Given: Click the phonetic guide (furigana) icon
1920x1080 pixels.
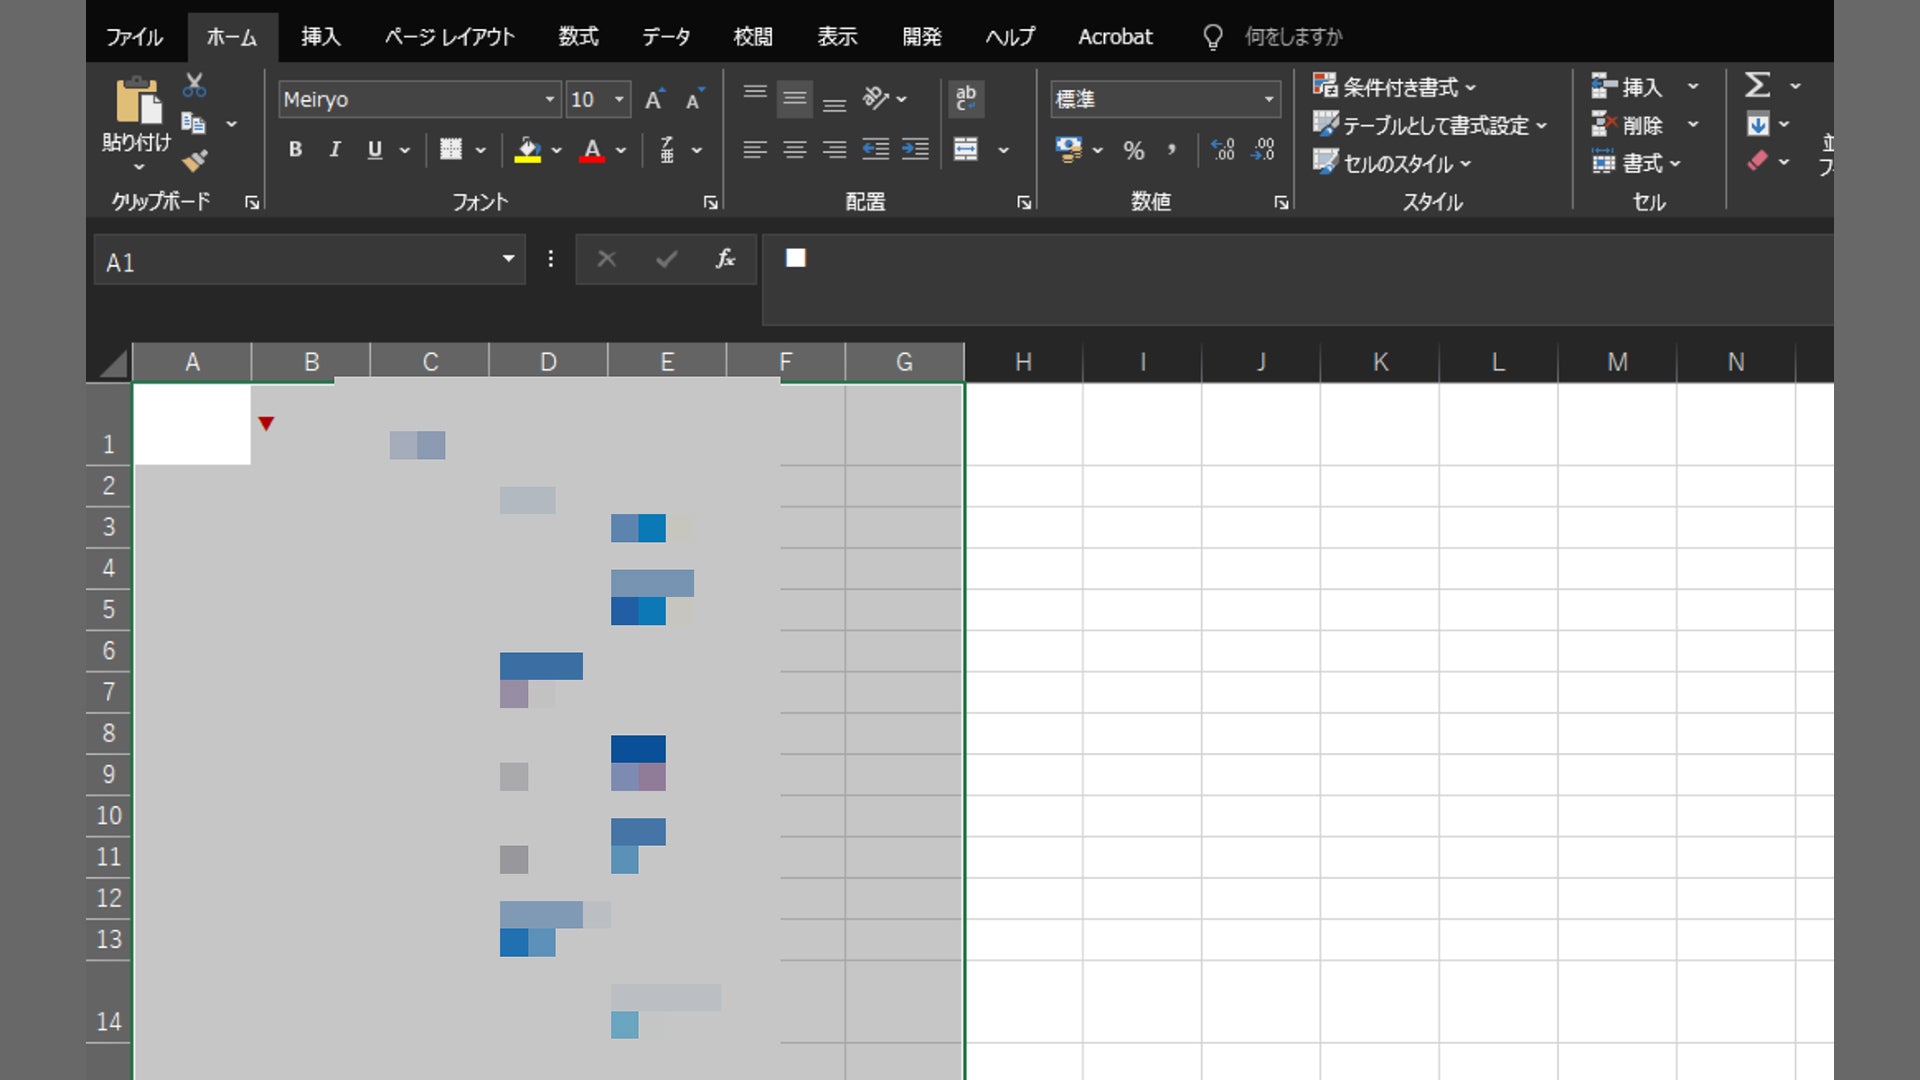Looking at the screenshot, I should pyautogui.click(x=667, y=150).
